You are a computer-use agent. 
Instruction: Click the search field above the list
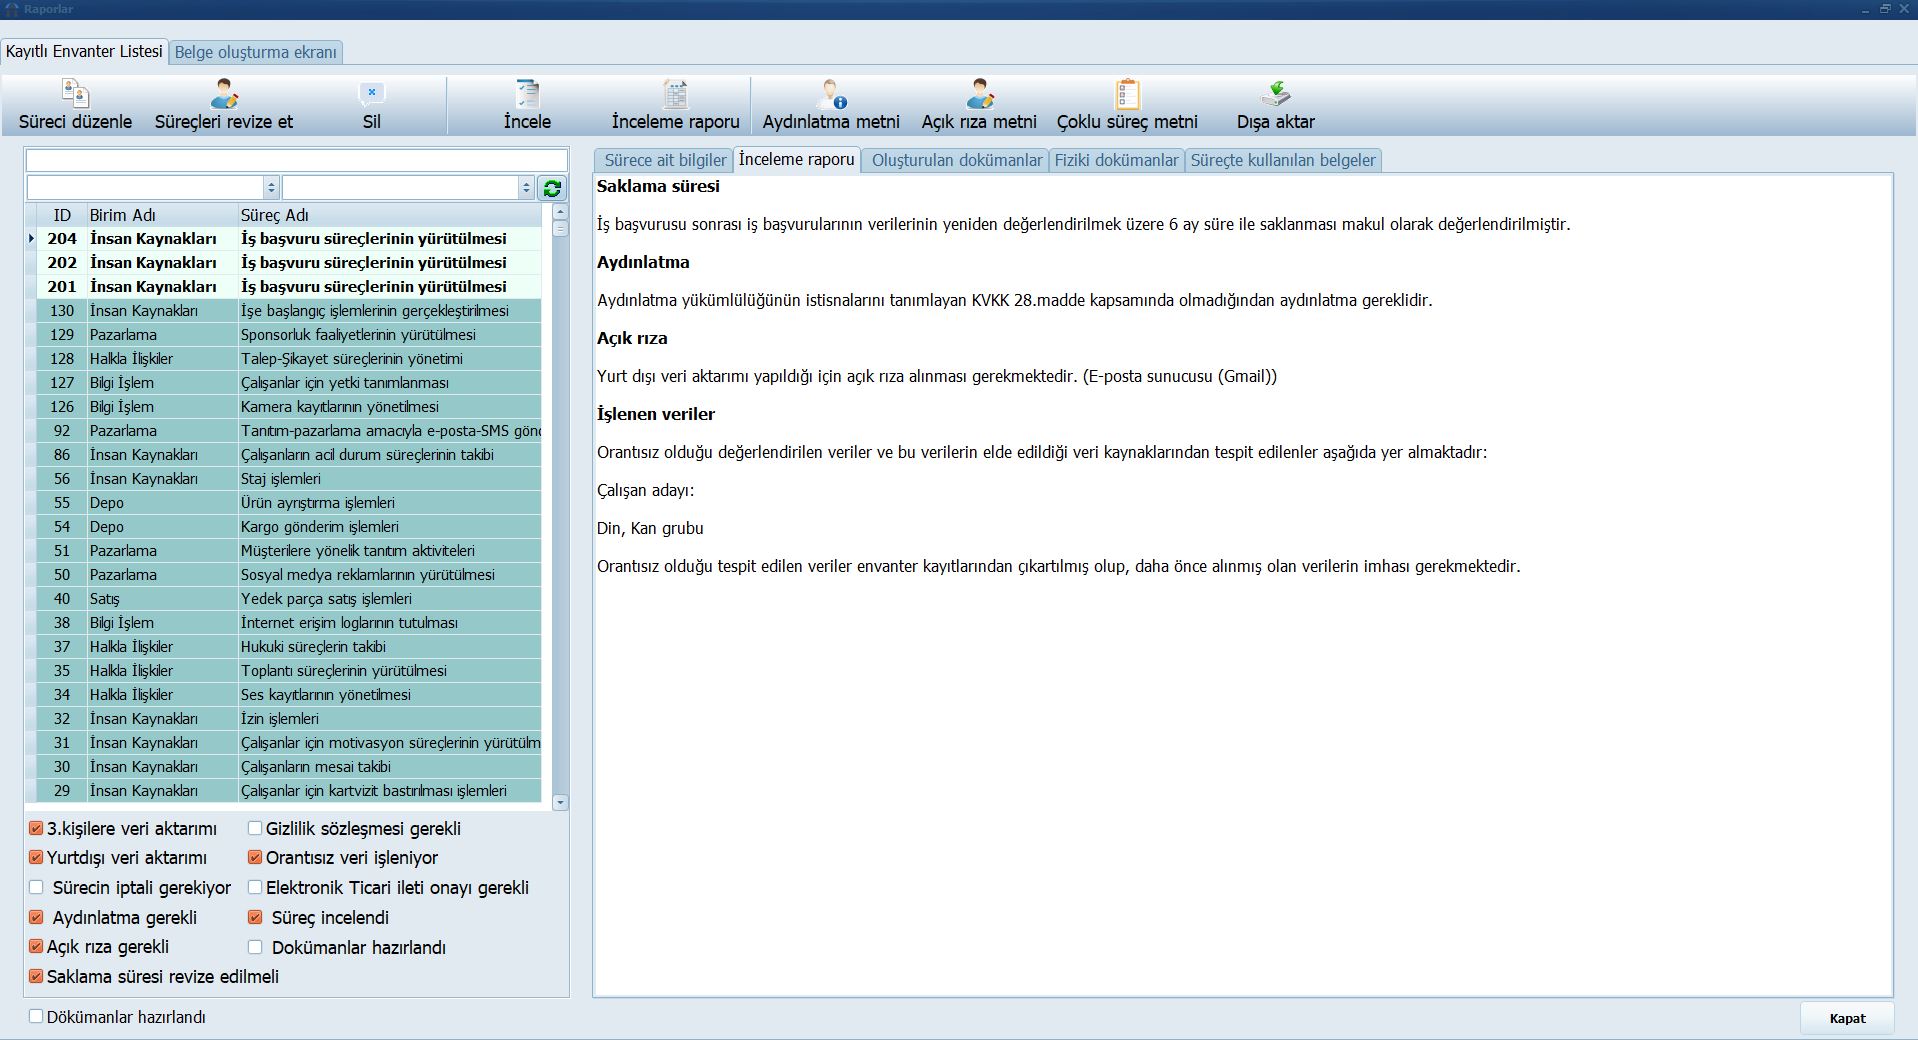click(297, 160)
